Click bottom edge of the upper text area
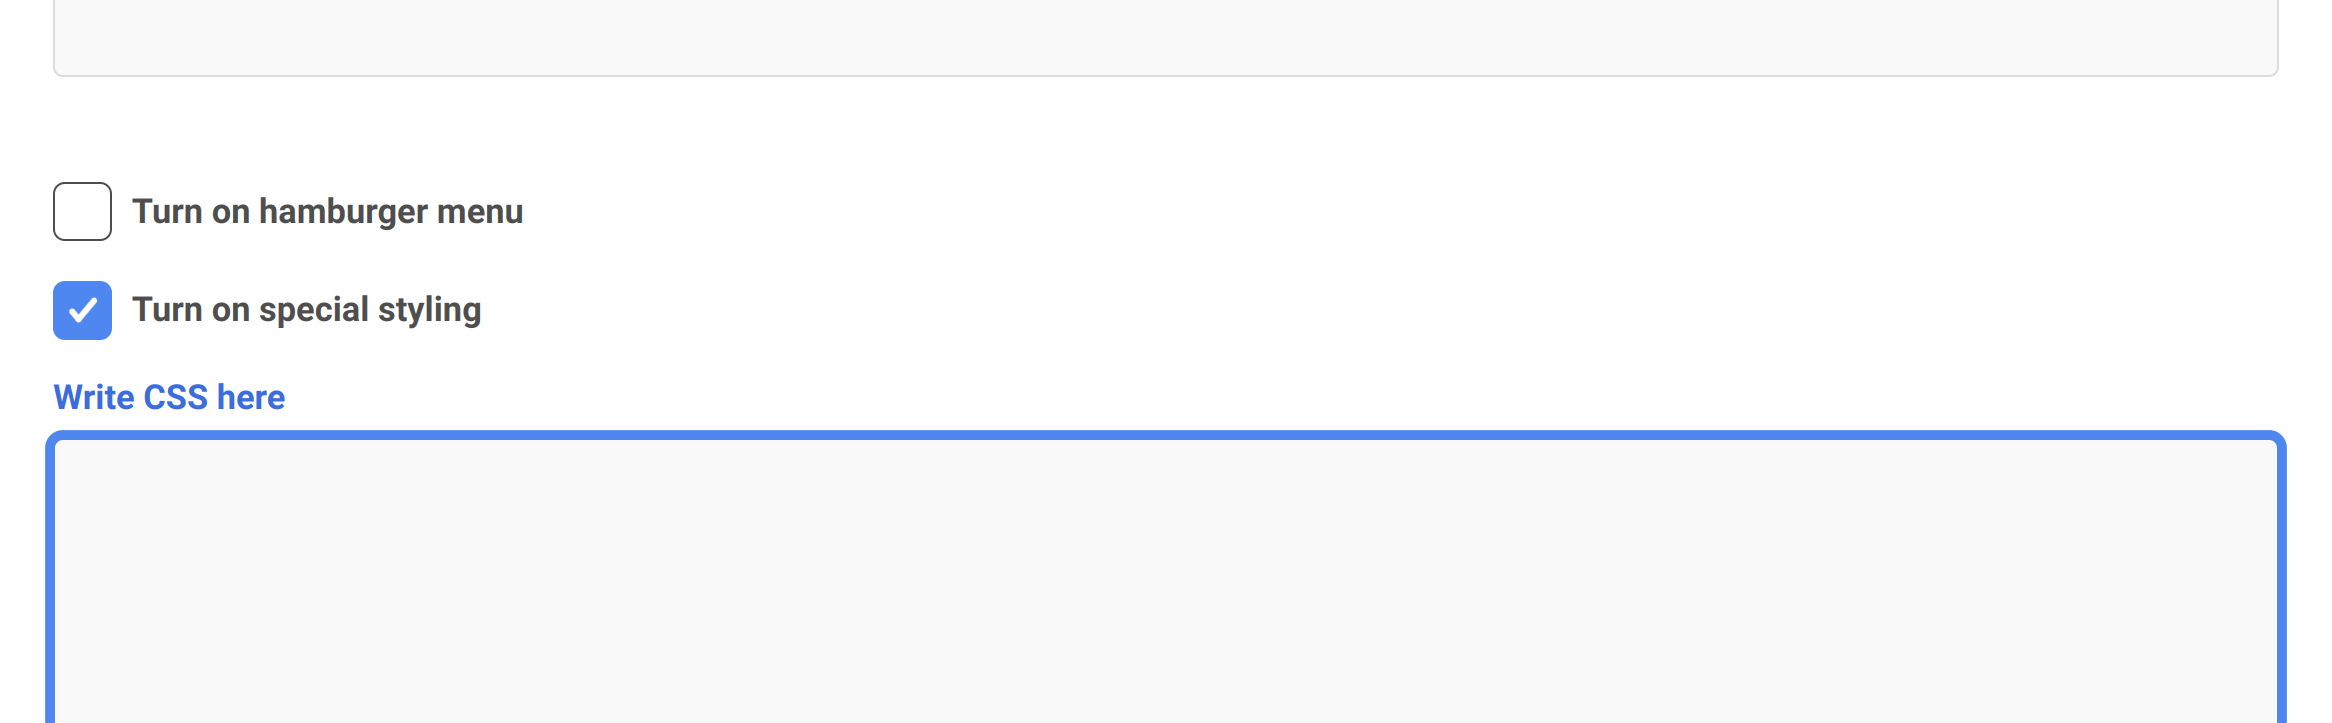 [1165, 73]
